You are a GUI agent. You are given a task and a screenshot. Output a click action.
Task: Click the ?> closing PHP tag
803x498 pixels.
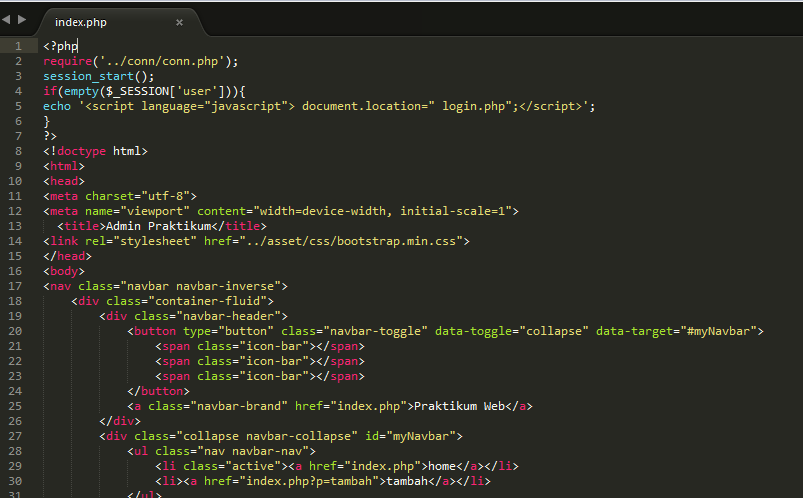(x=50, y=136)
